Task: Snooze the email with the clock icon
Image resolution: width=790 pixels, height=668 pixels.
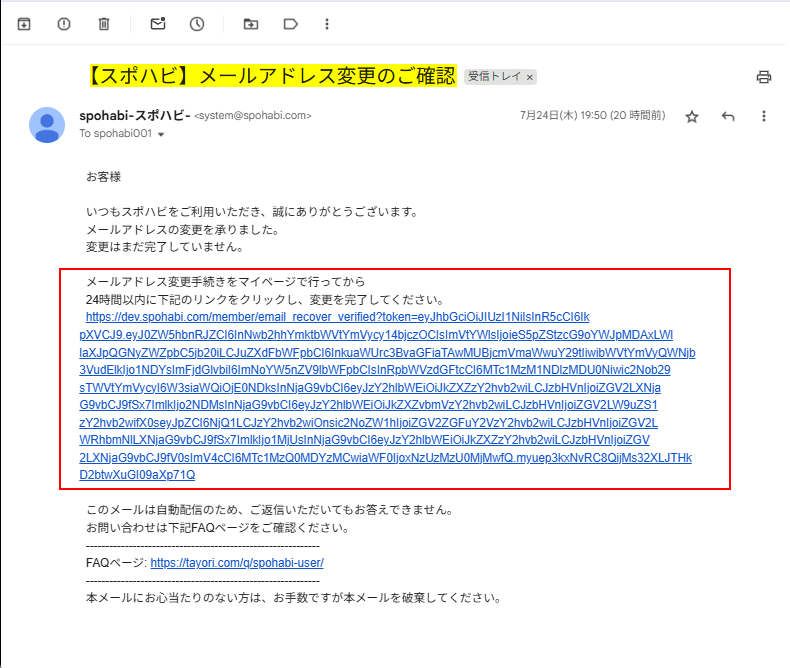Action: tap(197, 24)
